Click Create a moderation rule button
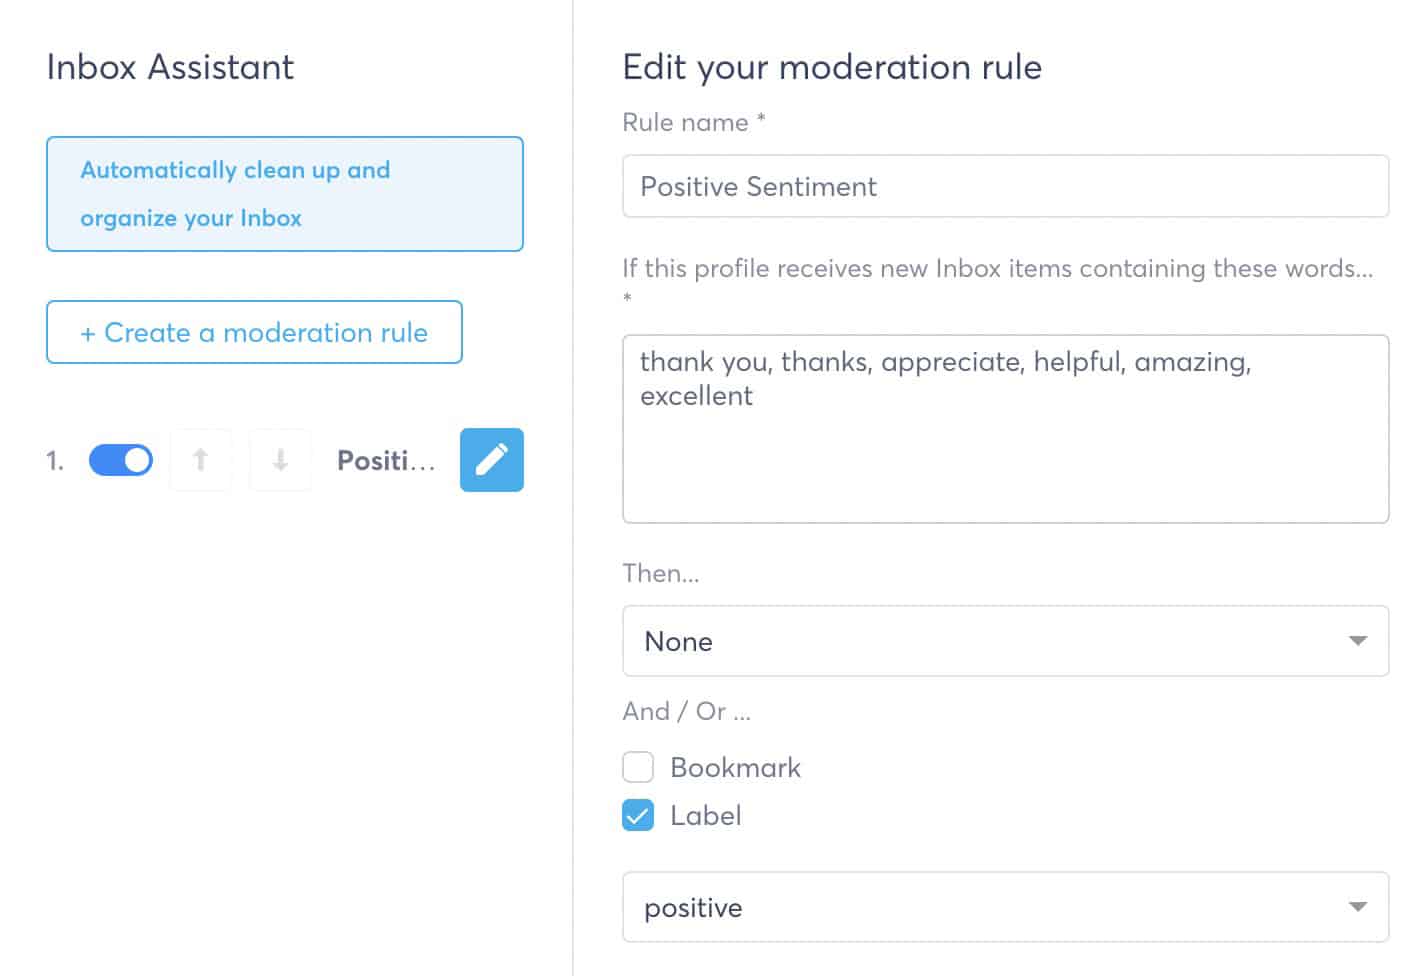Viewport: 1424px width, 976px height. [x=254, y=332]
